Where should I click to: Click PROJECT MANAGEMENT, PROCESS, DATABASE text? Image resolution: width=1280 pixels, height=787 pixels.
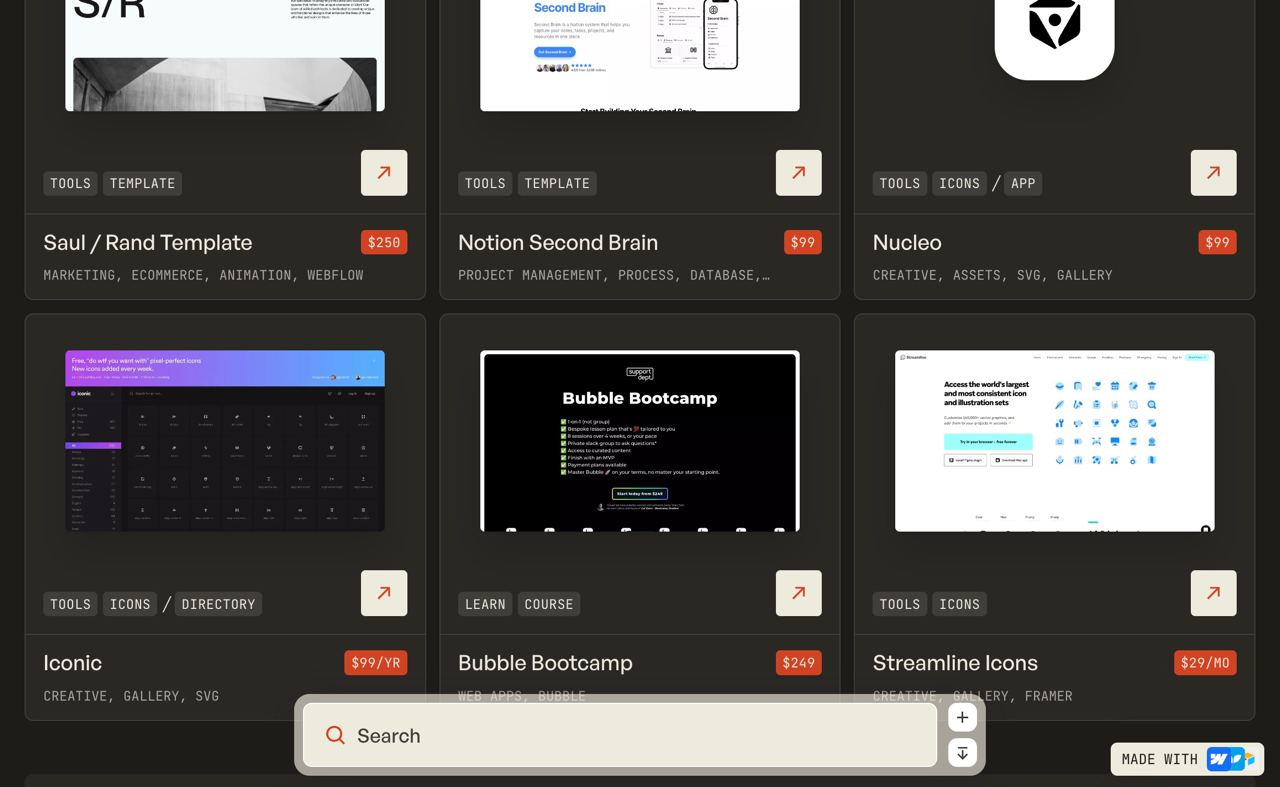(614, 275)
